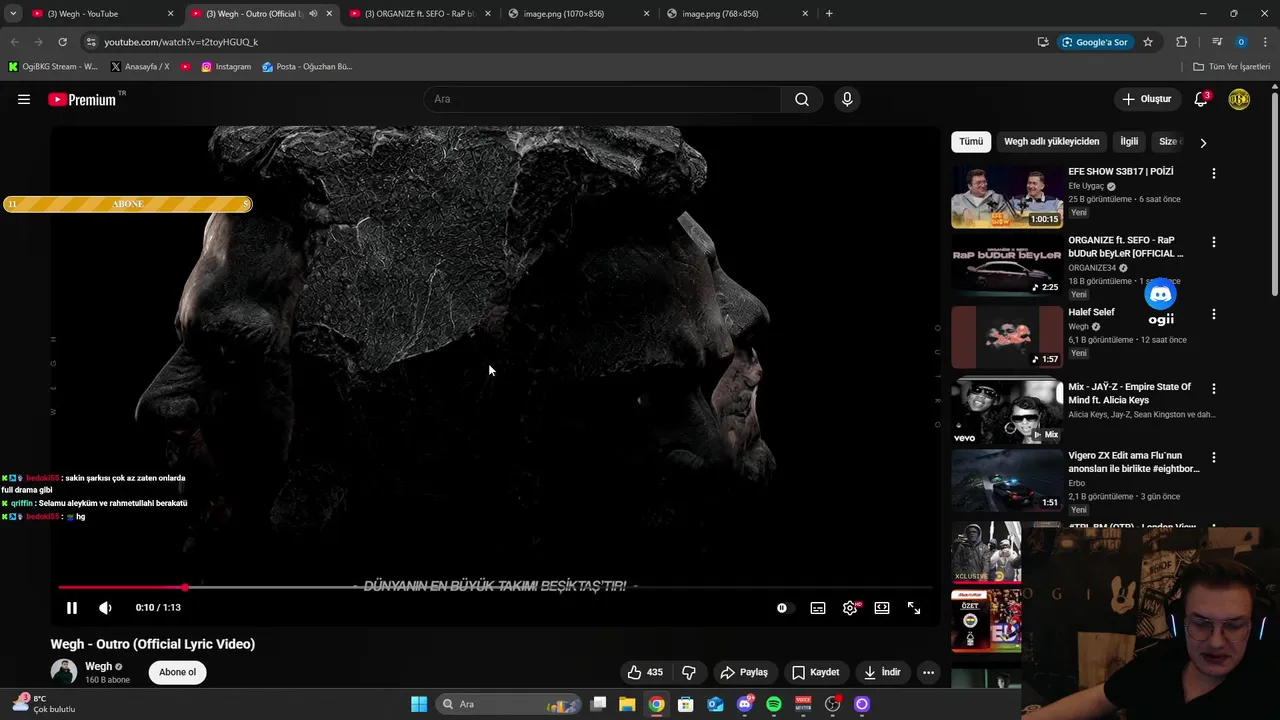This screenshot has height=720, width=1280.
Task: Mute the video using the speaker icon
Action: coord(105,608)
